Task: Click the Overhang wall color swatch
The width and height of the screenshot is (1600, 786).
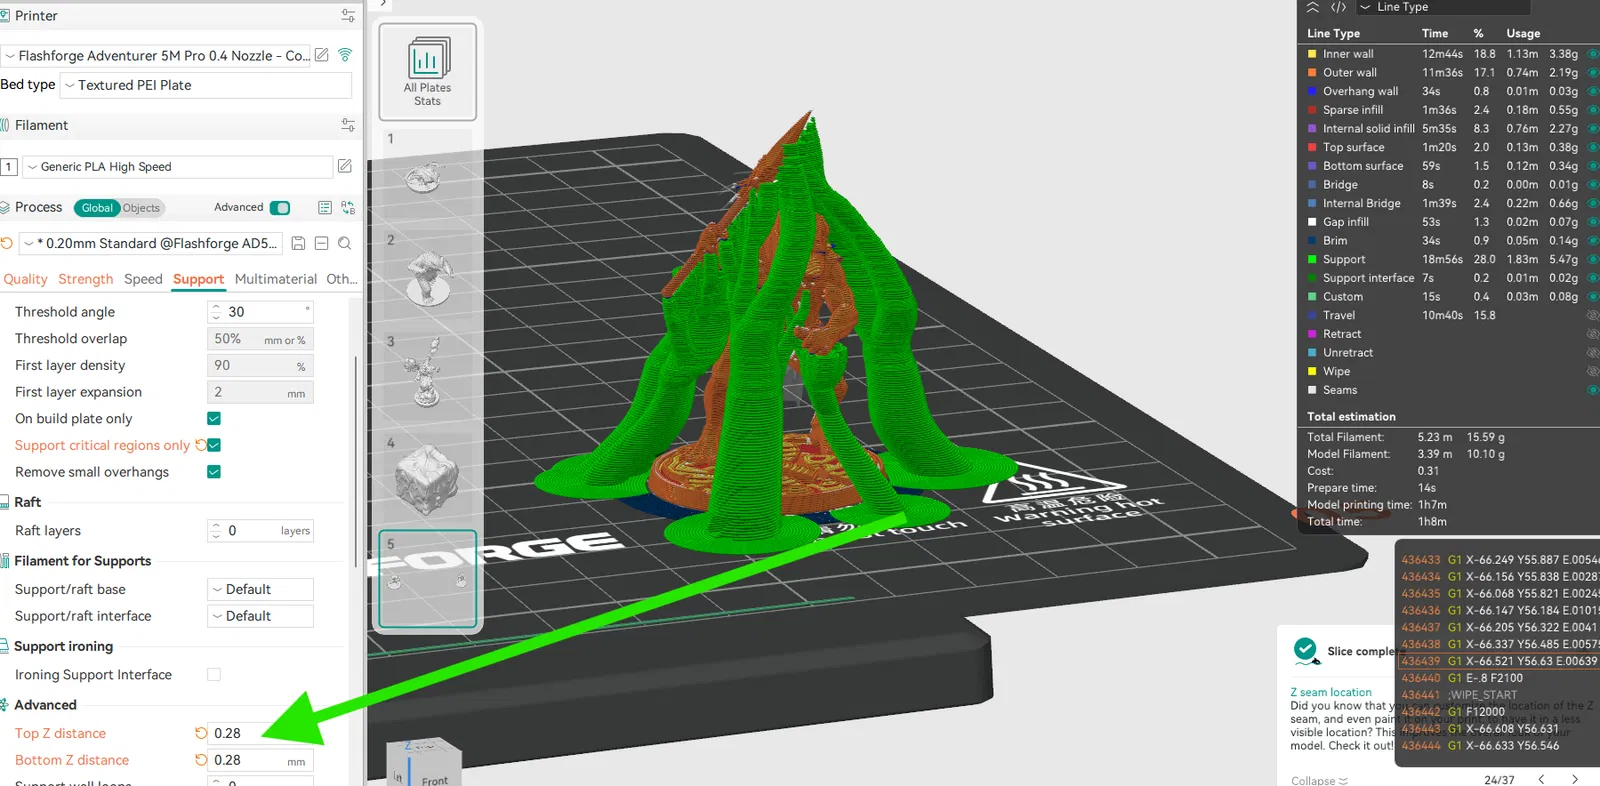Action: (x=1312, y=91)
